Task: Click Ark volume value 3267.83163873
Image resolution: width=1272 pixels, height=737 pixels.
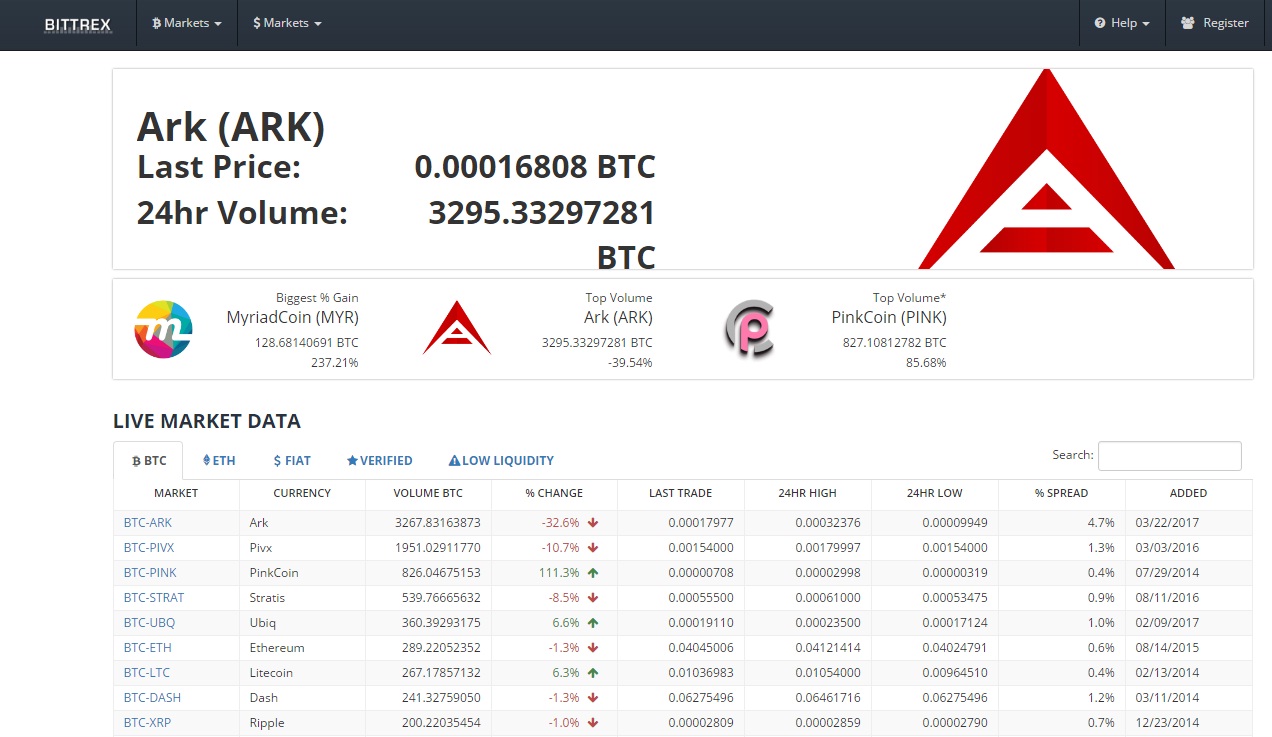Action: point(438,523)
